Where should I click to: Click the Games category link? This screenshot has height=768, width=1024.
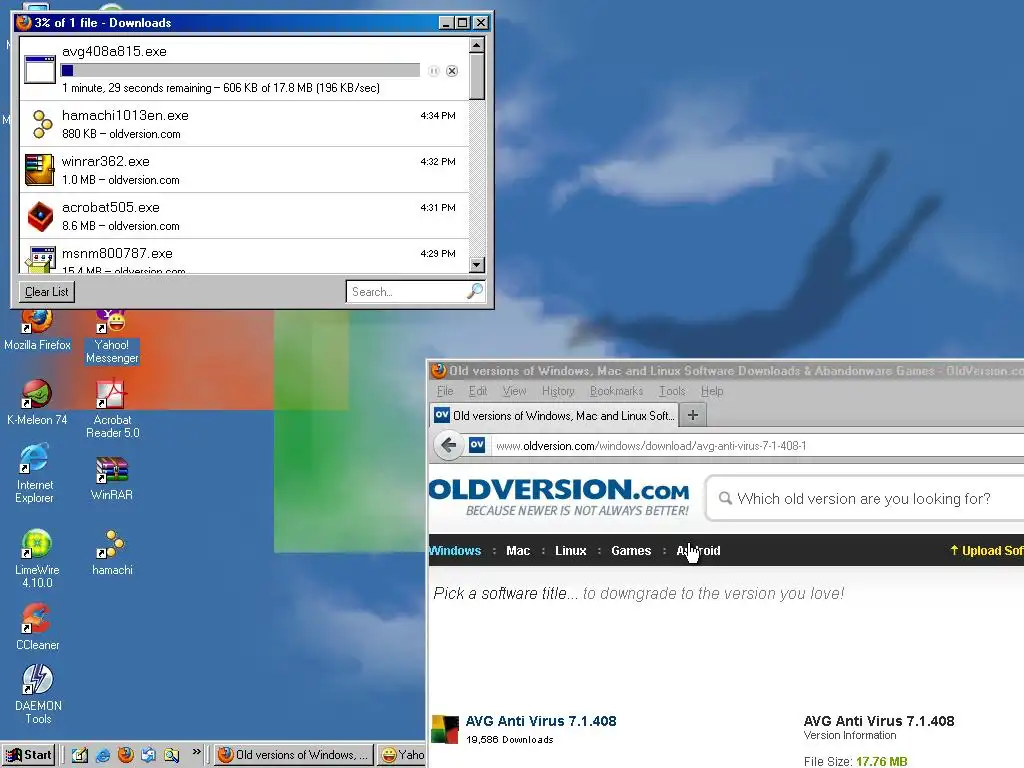click(631, 551)
